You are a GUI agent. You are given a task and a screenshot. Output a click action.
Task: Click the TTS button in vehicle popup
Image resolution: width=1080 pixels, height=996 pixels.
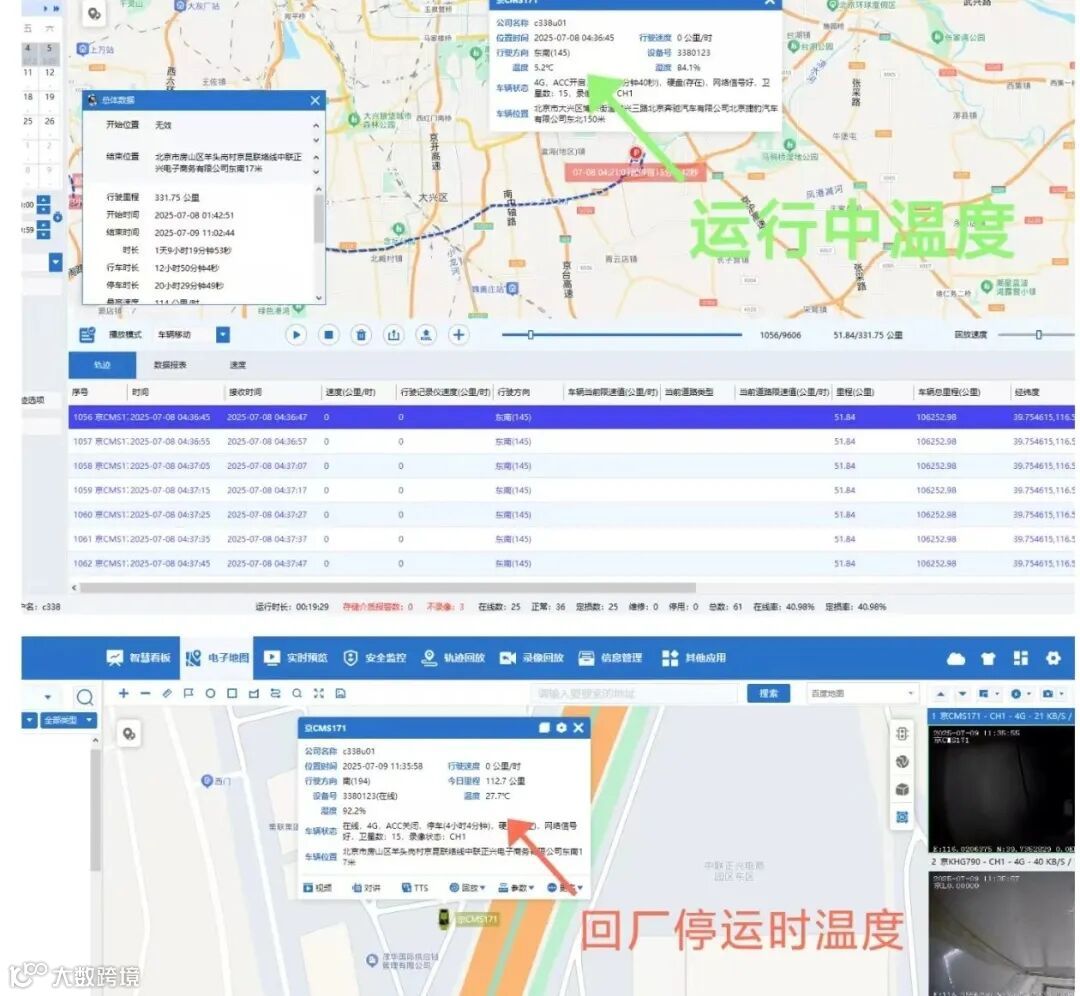(415, 888)
